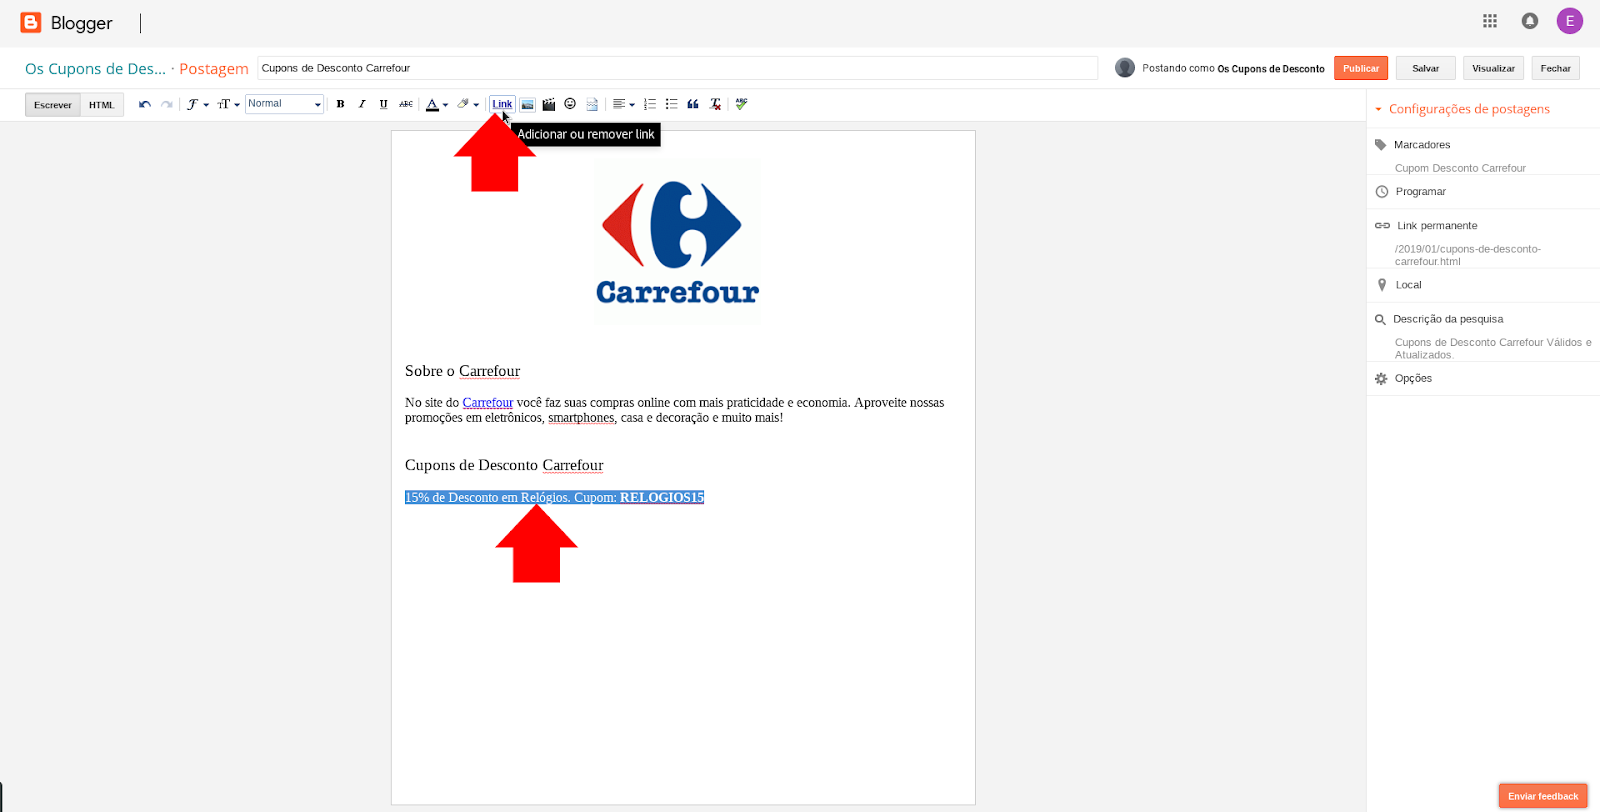Toggle strikethrough formatting

pos(406,104)
